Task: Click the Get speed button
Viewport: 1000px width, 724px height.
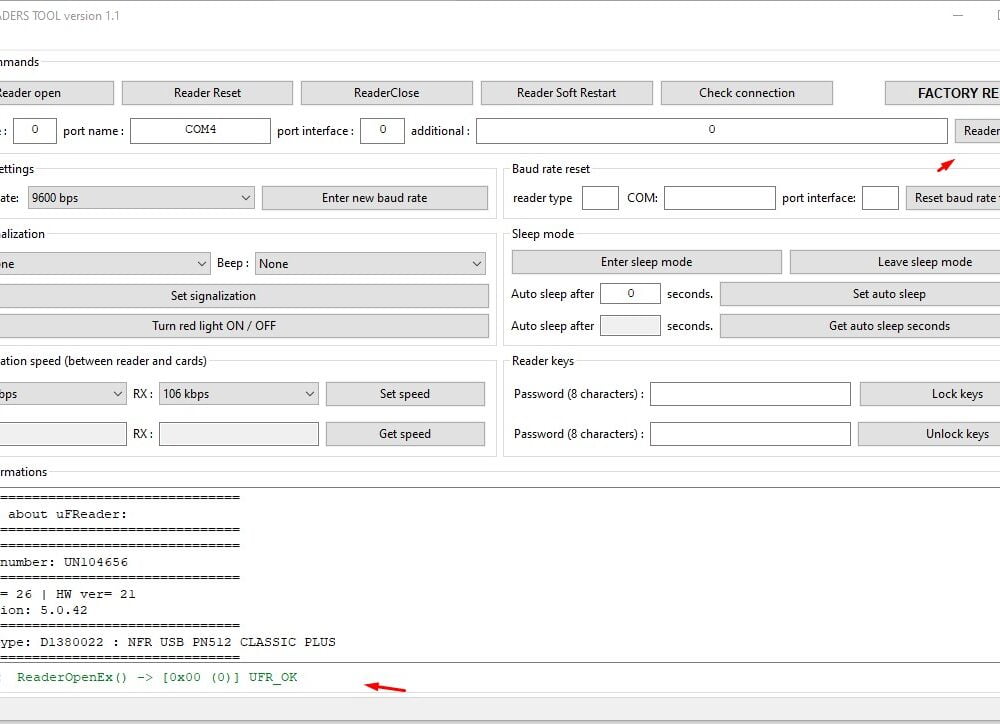Action: (405, 434)
